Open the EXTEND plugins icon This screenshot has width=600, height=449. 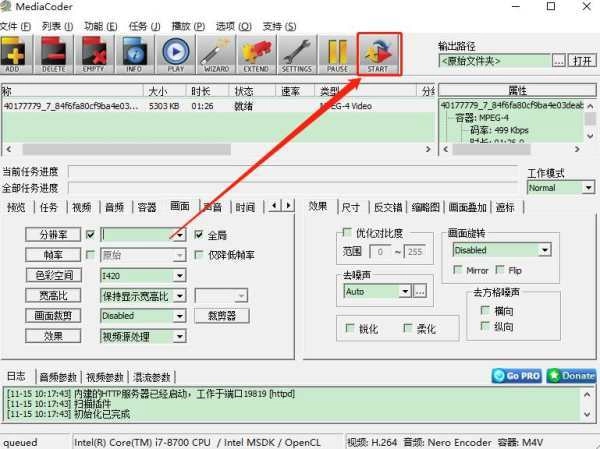pos(256,55)
